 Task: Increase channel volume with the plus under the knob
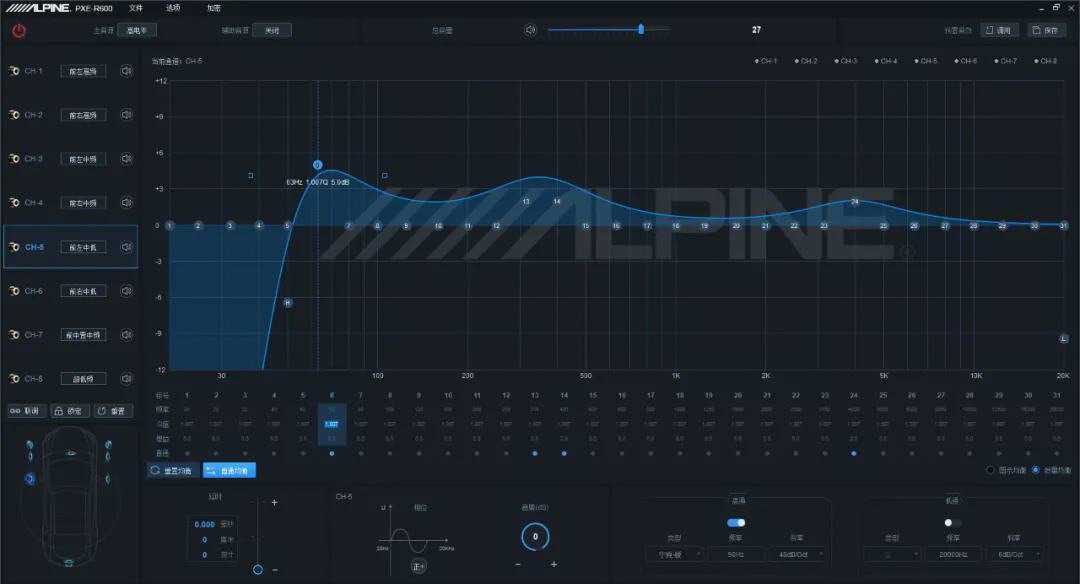coord(554,564)
